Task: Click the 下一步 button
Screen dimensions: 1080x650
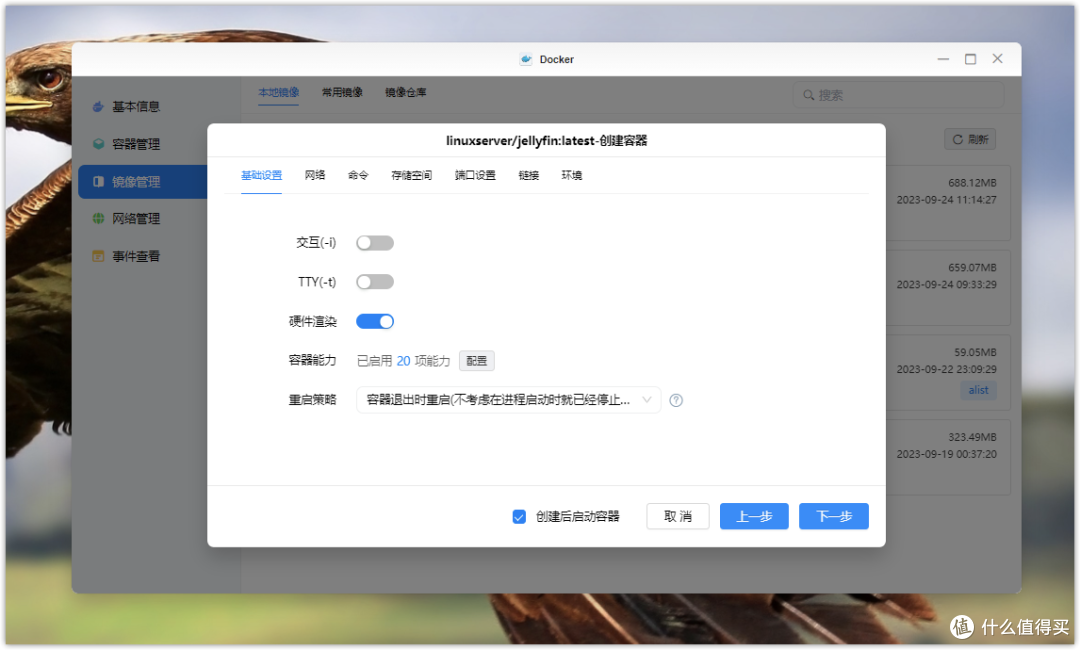Action: click(x=833, y=516)
